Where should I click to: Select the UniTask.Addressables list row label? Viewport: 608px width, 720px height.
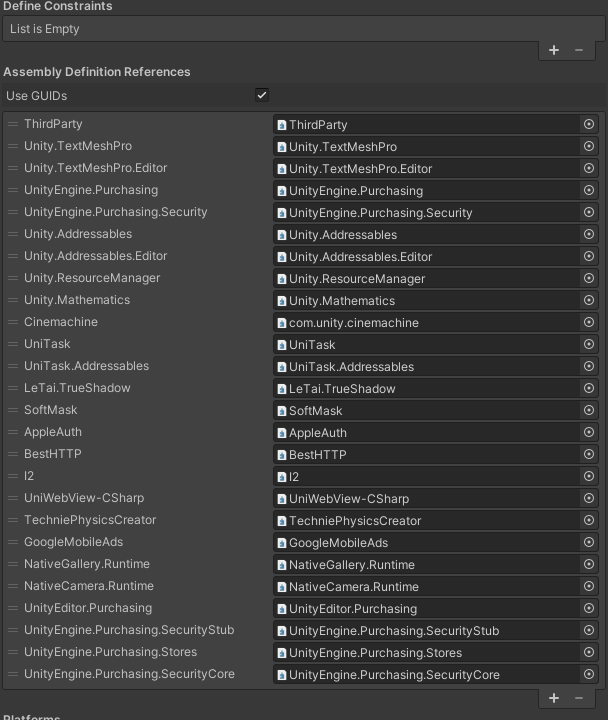(x=86, y=366)
